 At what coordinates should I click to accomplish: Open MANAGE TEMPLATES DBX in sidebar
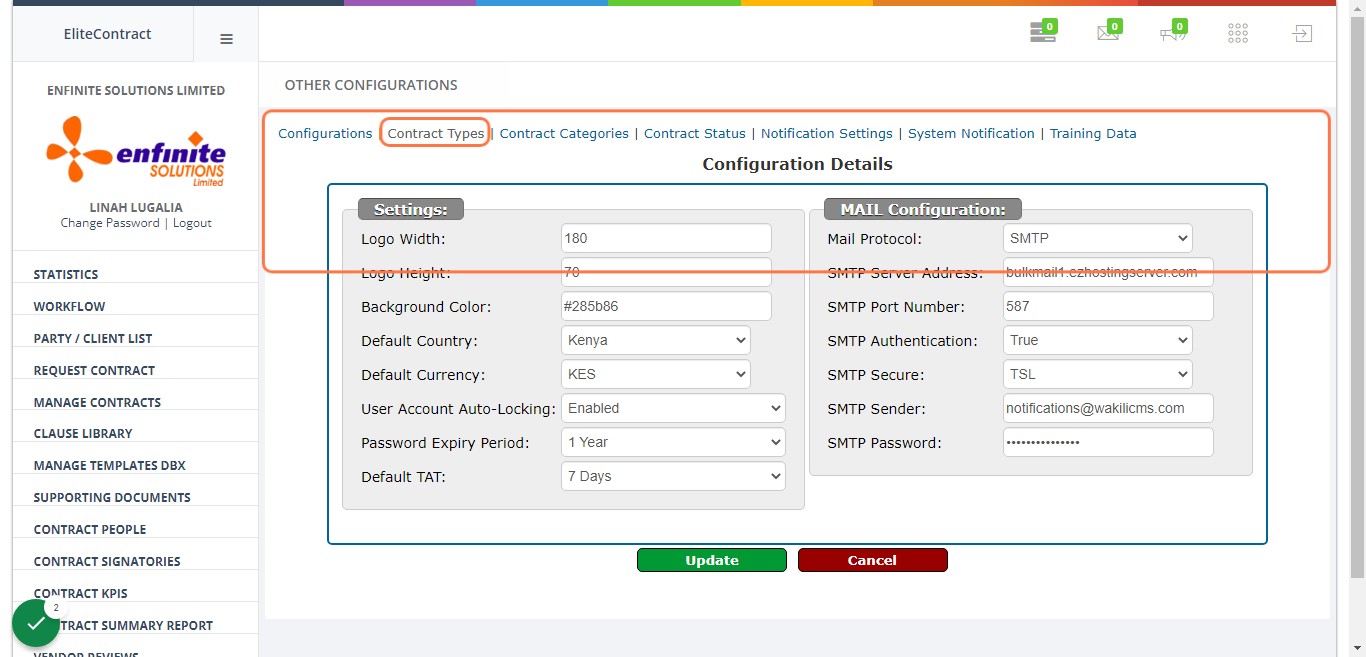110,465
